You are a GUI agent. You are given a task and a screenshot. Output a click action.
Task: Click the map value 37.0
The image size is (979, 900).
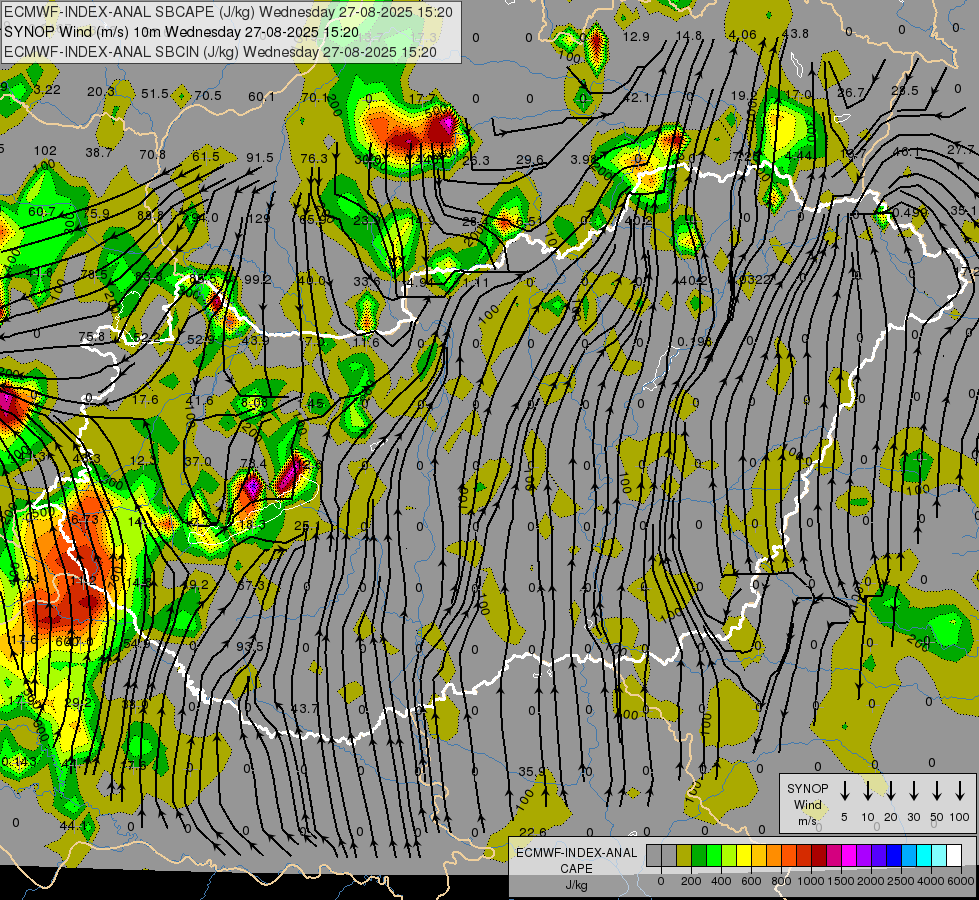coord(199,461)
